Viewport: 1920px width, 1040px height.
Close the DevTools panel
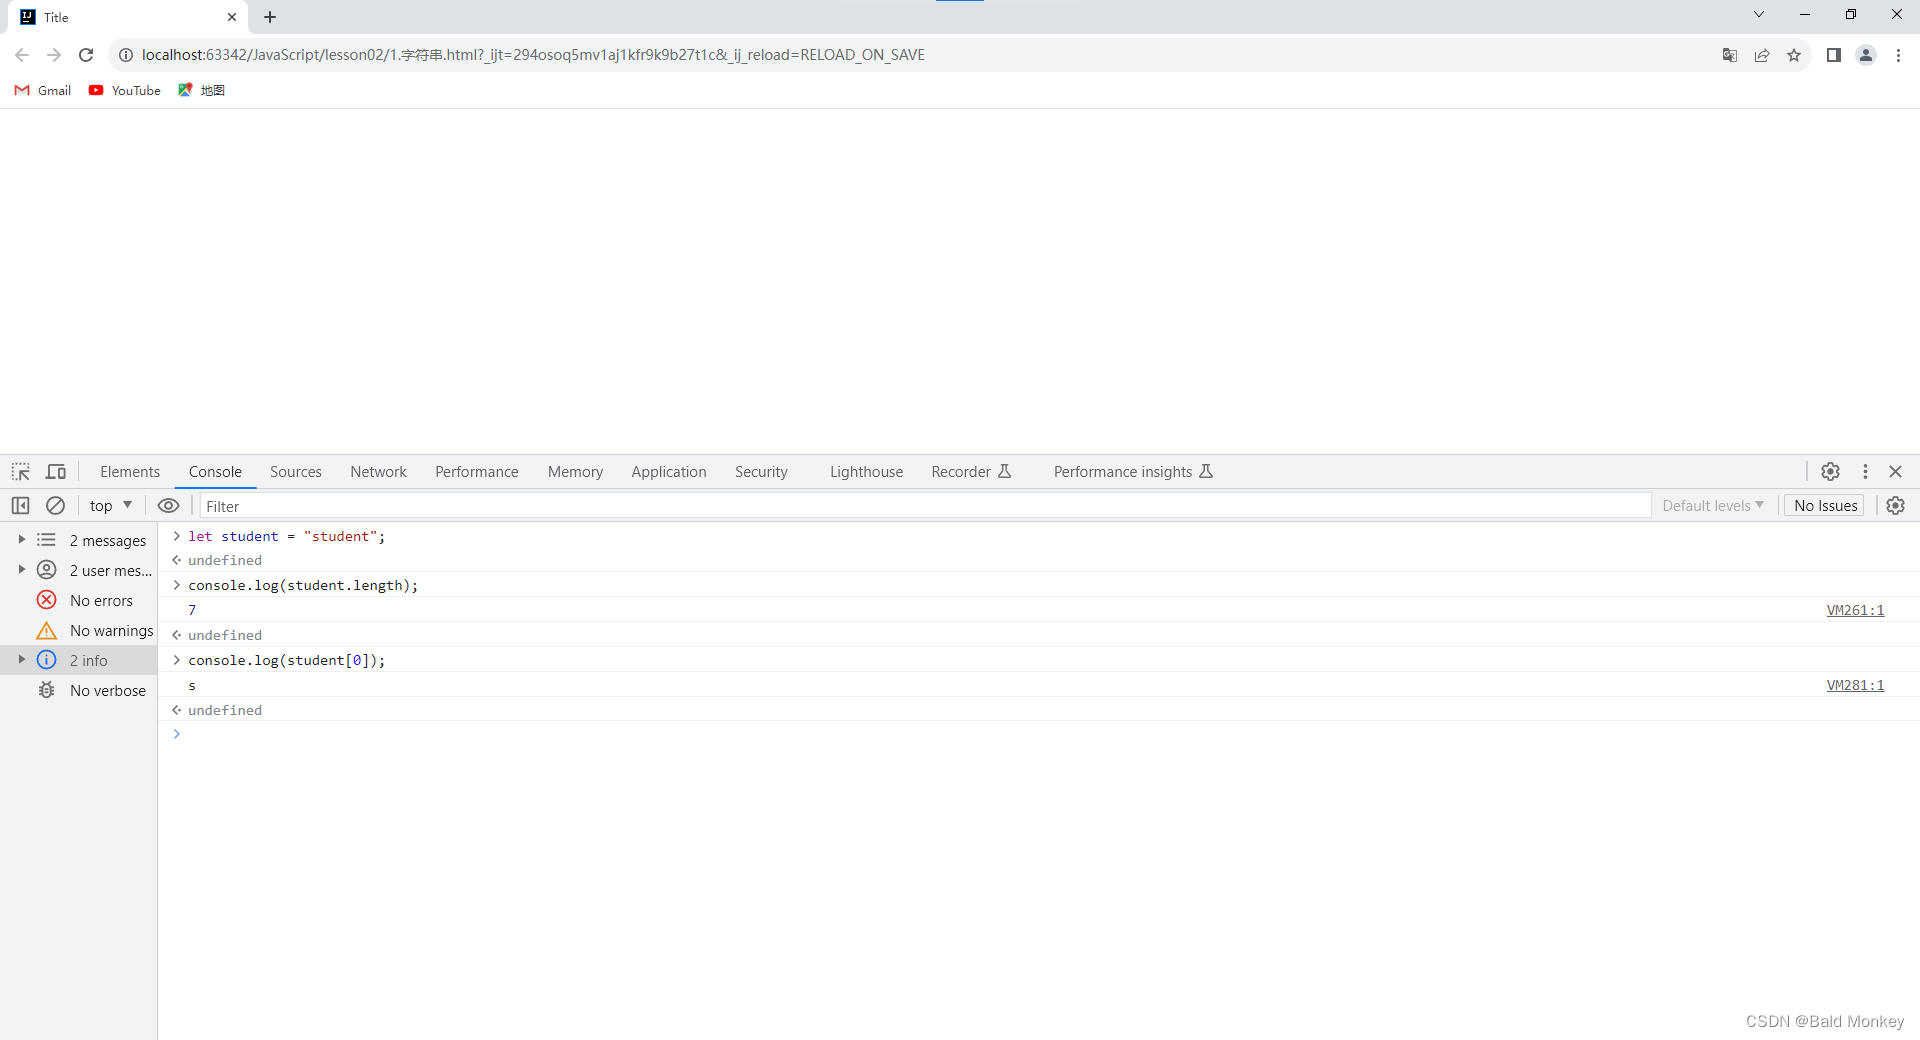[1895, 472]
